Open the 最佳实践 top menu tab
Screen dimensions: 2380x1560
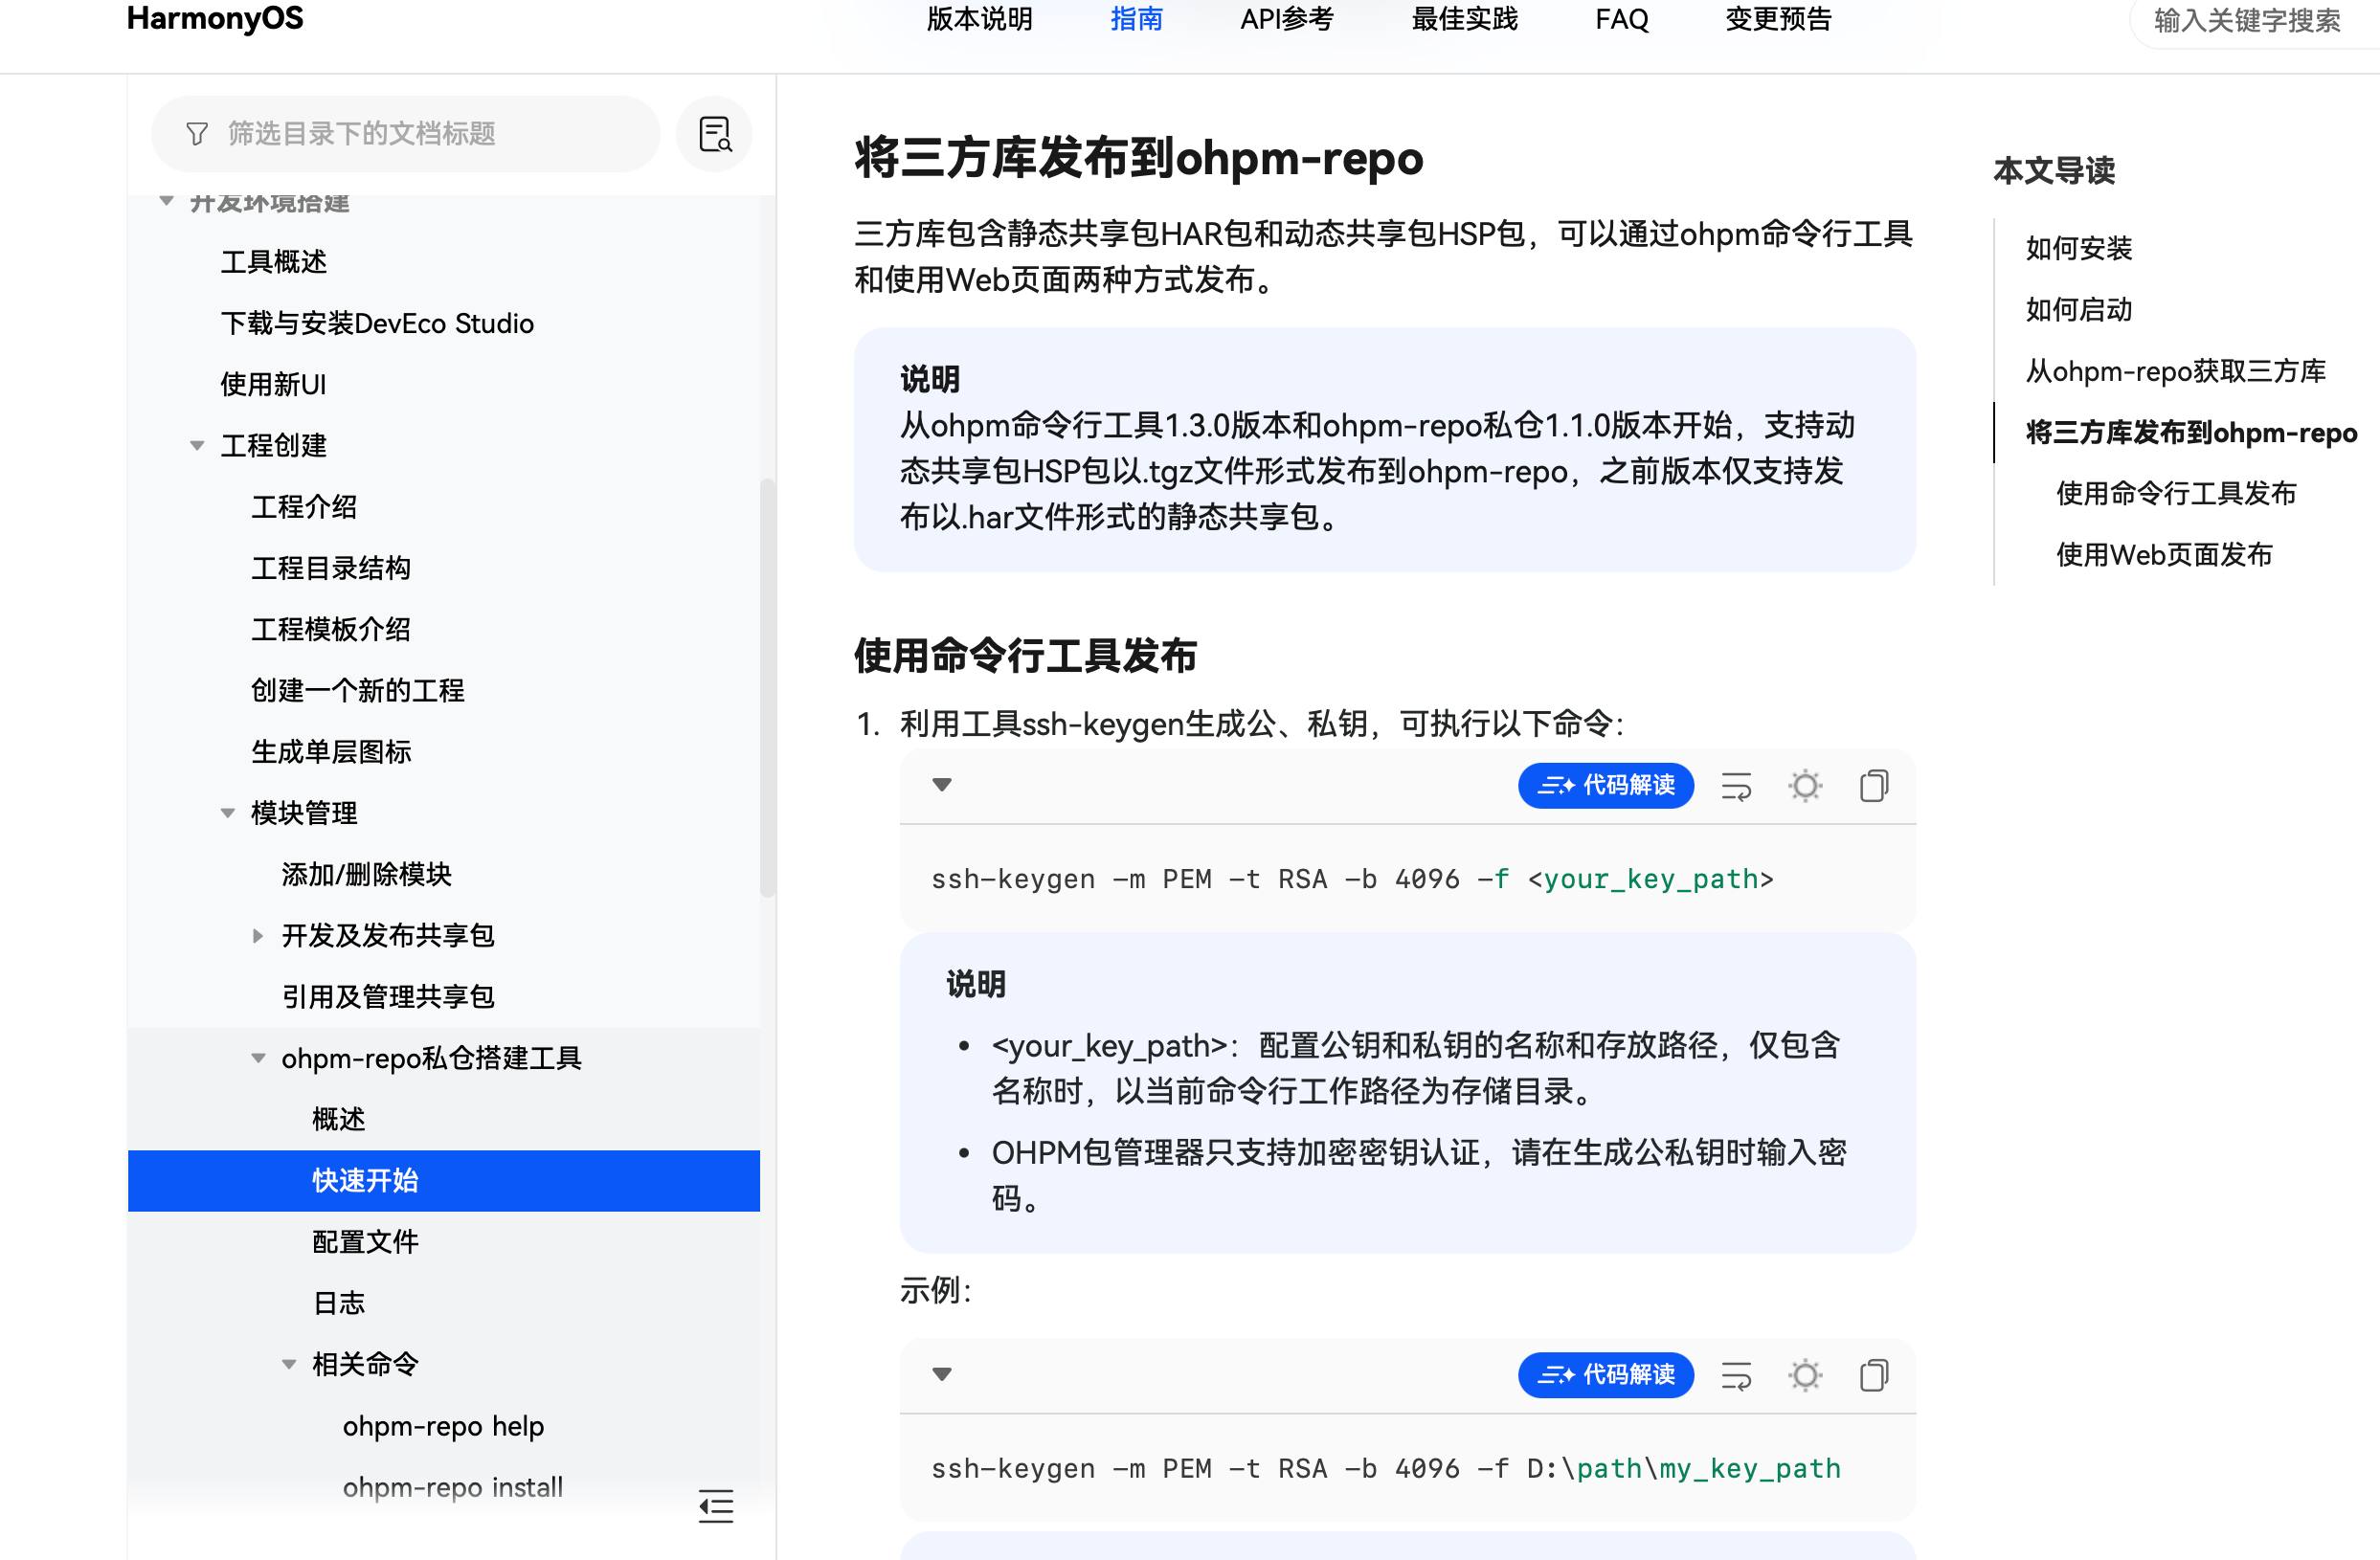[1464, 20]
